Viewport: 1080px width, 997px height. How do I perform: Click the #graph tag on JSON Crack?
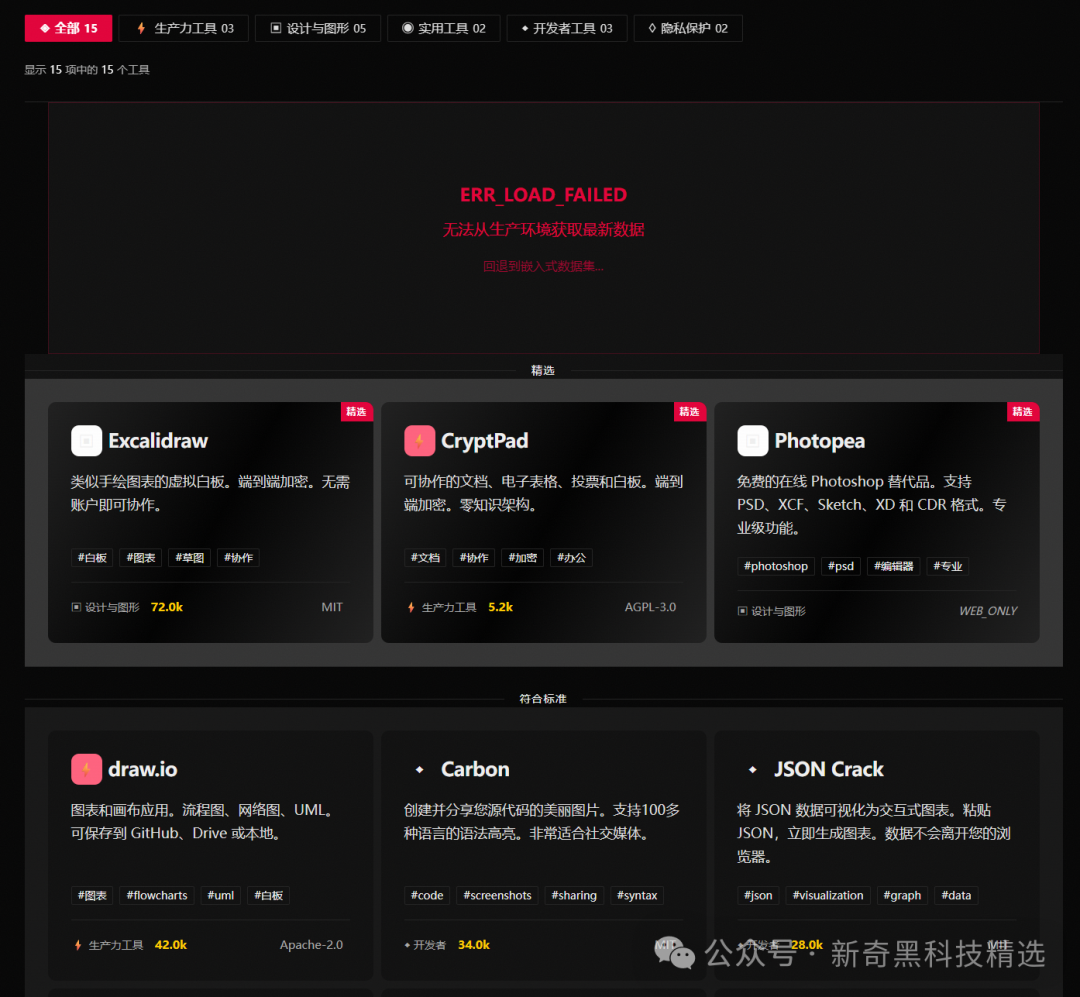[902, 895]
